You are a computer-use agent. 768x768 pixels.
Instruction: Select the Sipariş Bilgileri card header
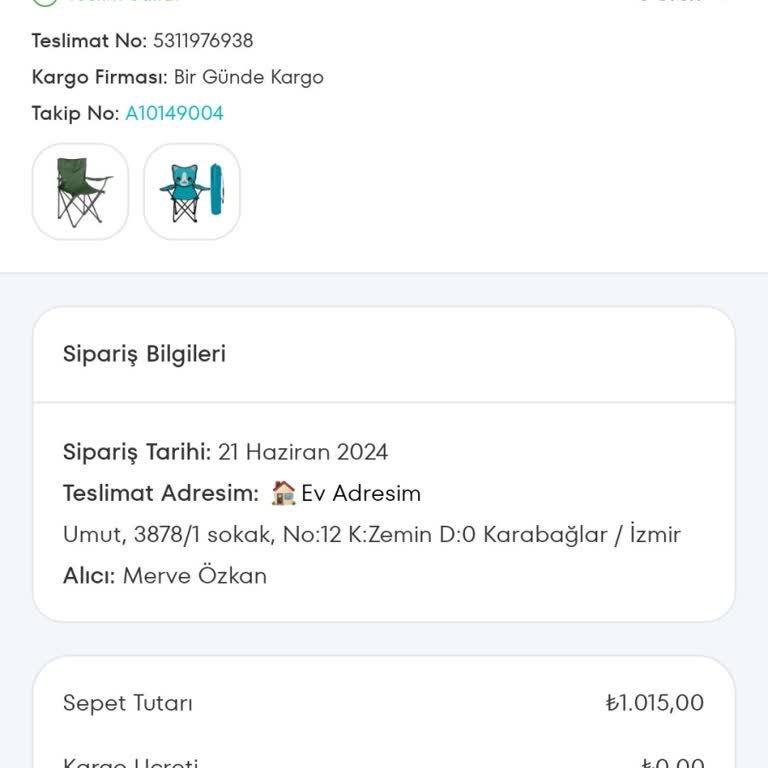pos(145,354)
